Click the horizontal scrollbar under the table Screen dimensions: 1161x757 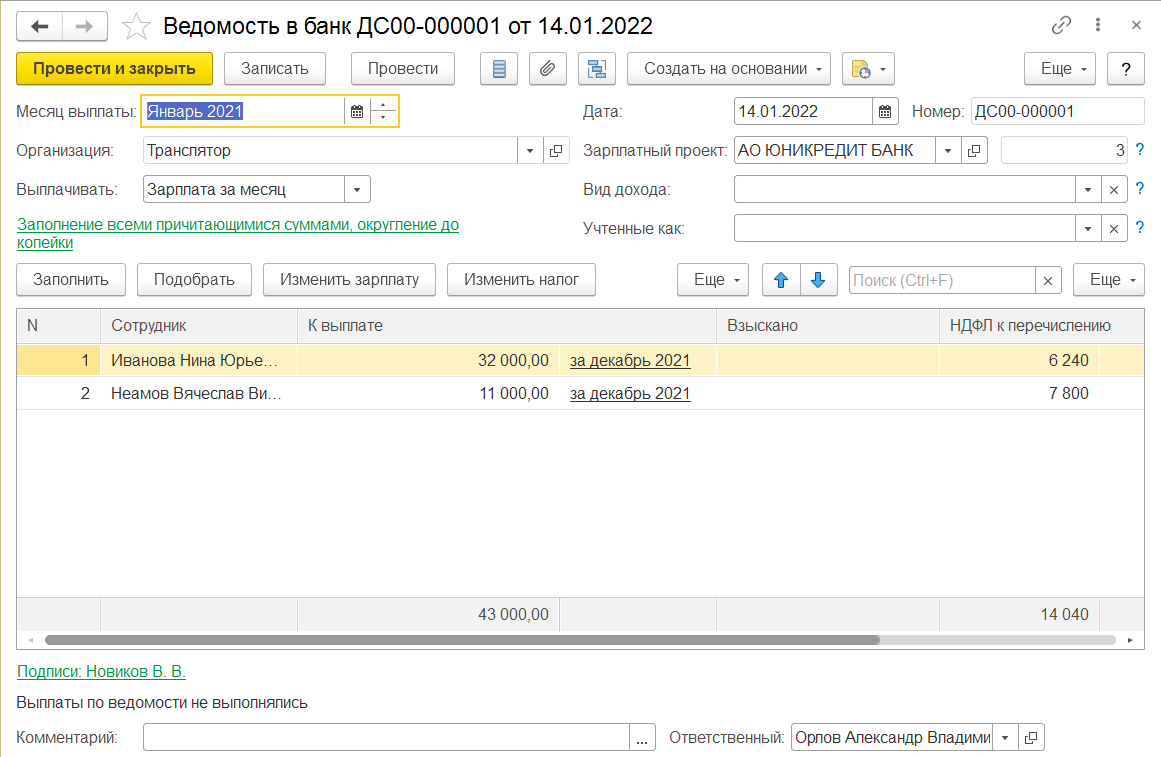pyautogui.click(x=460, y=640)
